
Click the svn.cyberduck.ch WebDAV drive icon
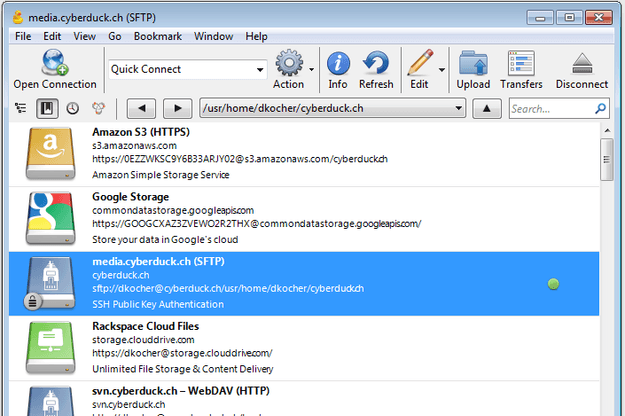(50, 401)
